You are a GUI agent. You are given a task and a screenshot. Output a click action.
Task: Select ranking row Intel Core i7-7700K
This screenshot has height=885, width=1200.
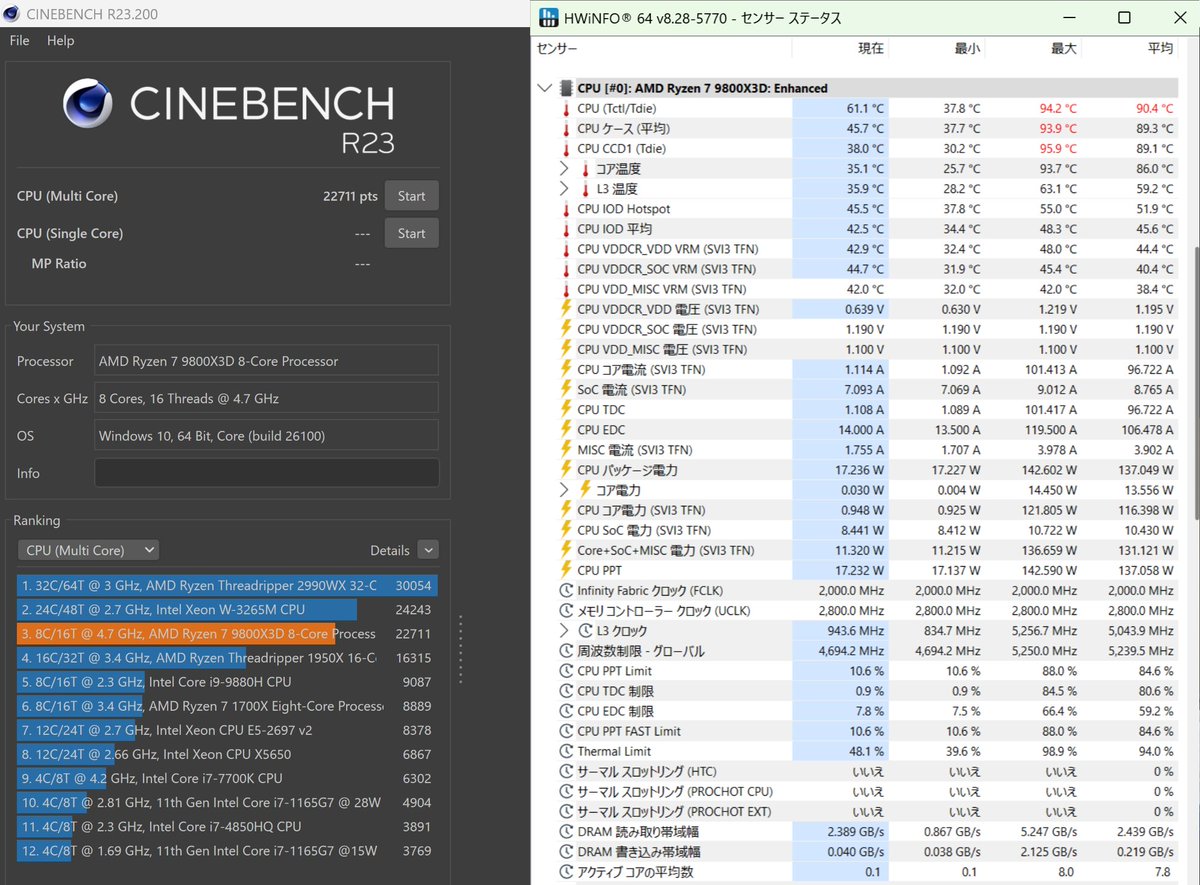[x=227, y=778]
